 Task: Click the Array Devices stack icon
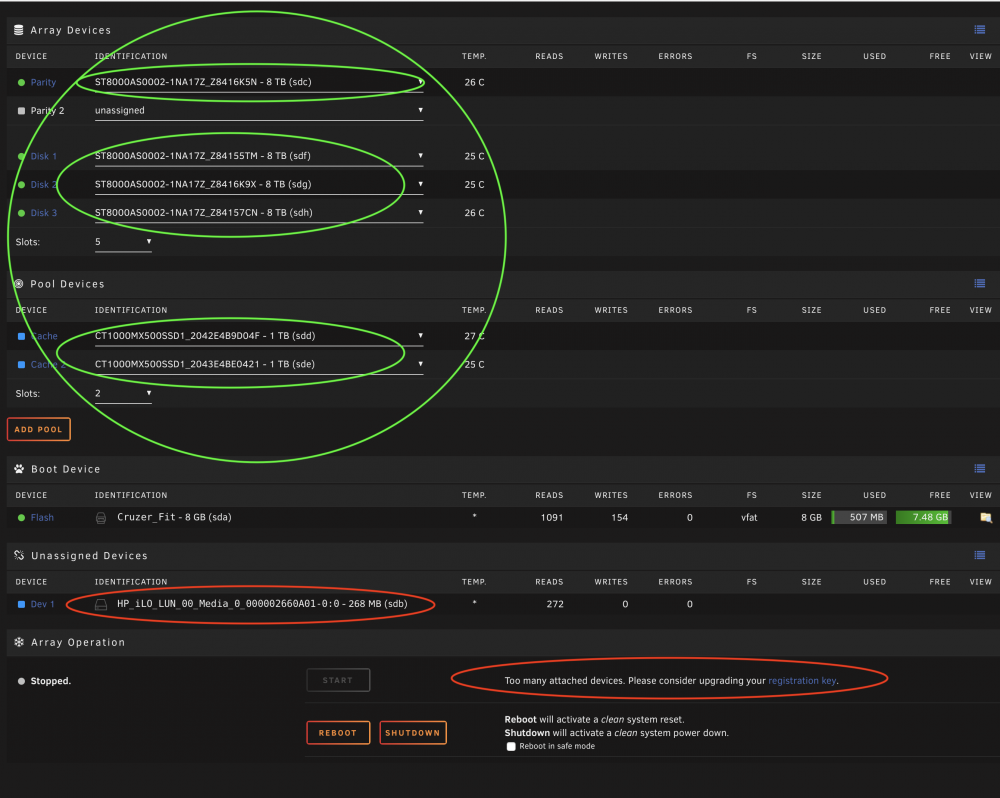18,30
